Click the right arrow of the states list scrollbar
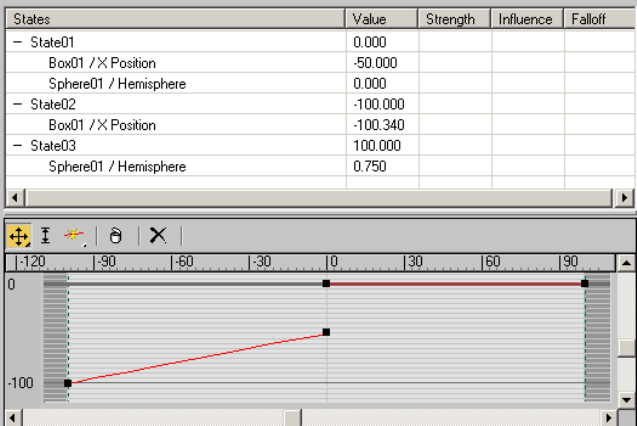The width and height of the screenshot is (637, 426). [x=624, y=198]
